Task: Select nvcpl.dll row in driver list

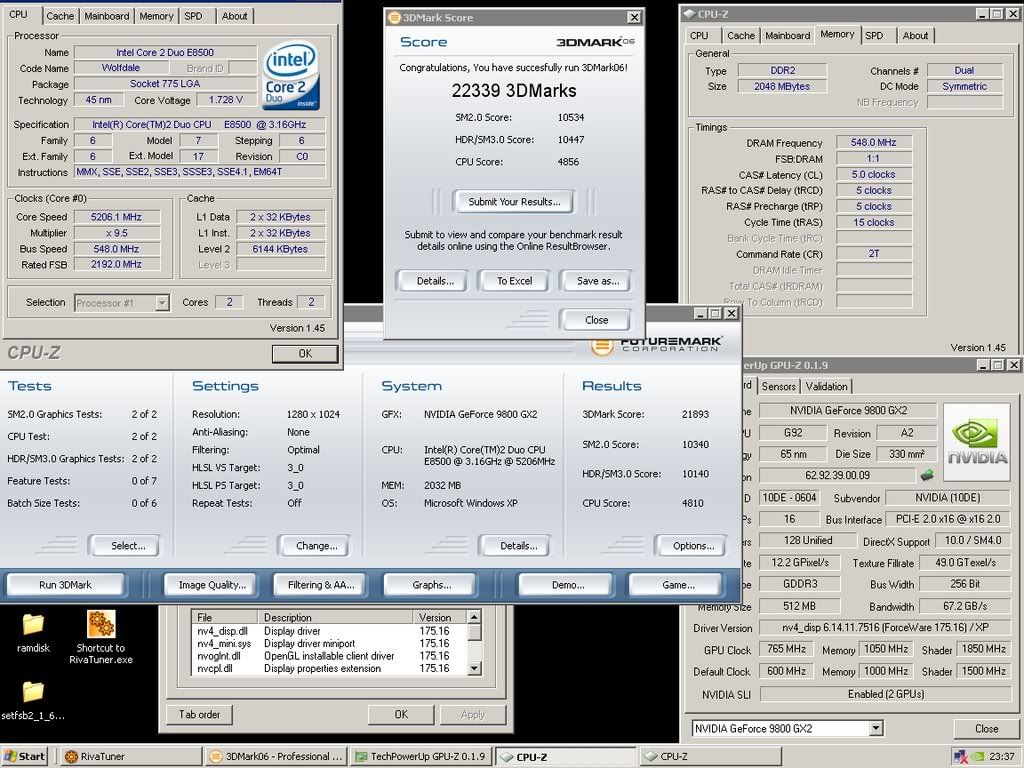Action: (330, 668)
